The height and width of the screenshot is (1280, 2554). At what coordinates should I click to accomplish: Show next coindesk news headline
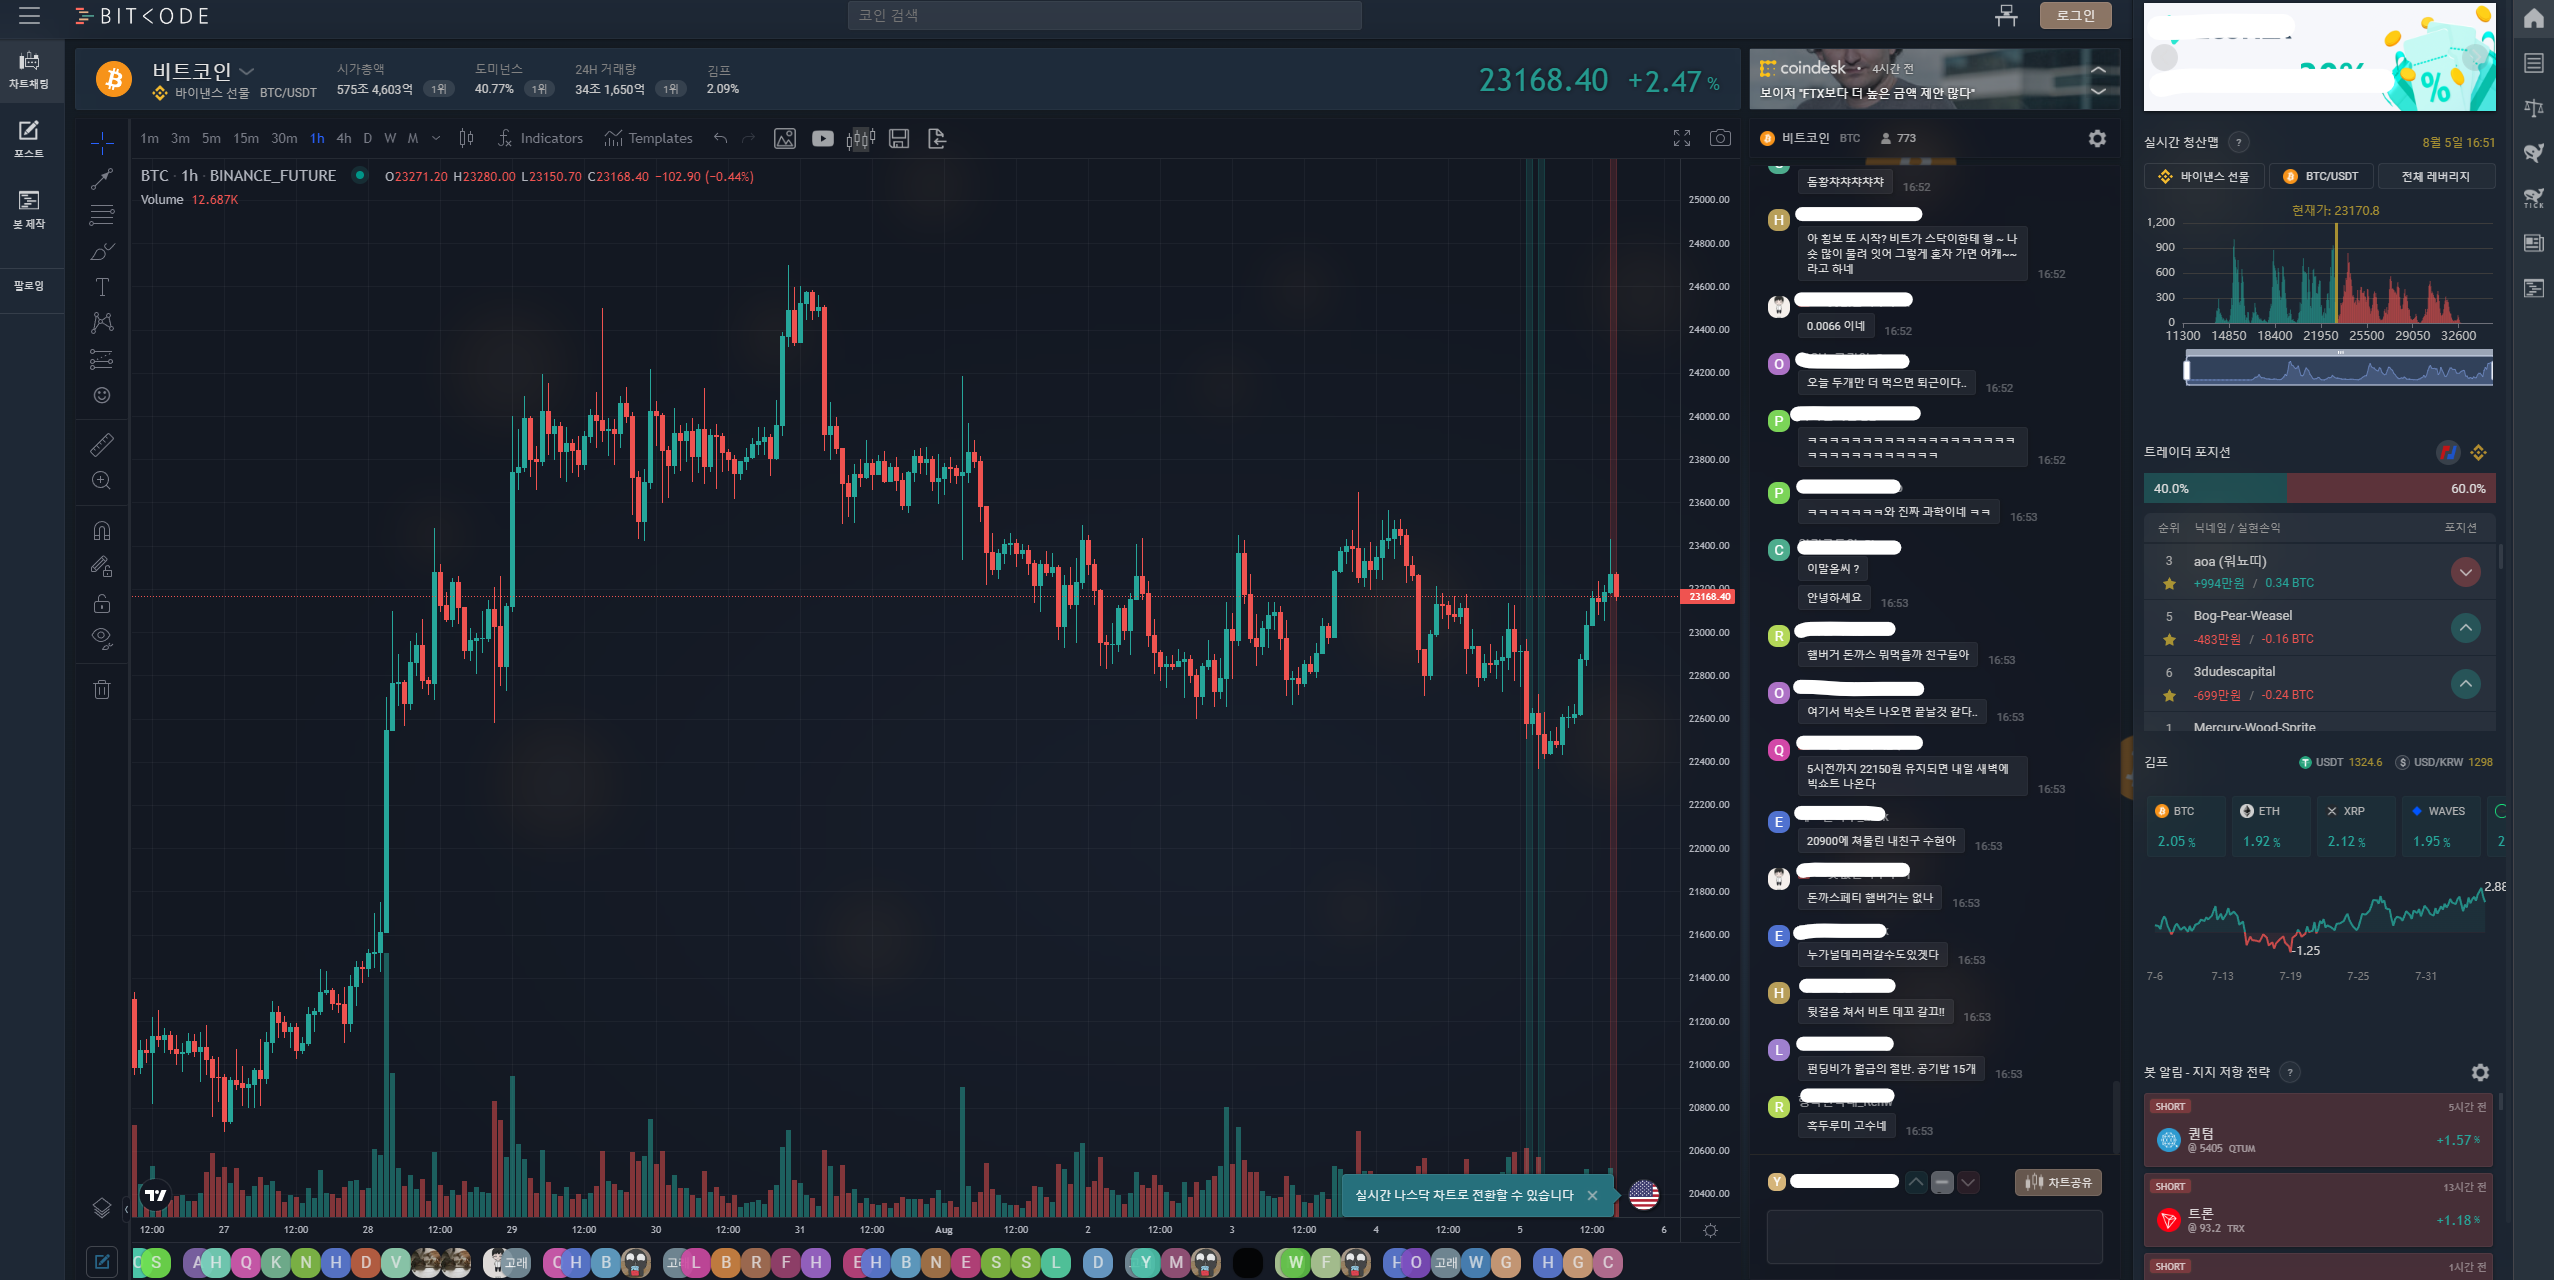click(x=2098, y=92)
